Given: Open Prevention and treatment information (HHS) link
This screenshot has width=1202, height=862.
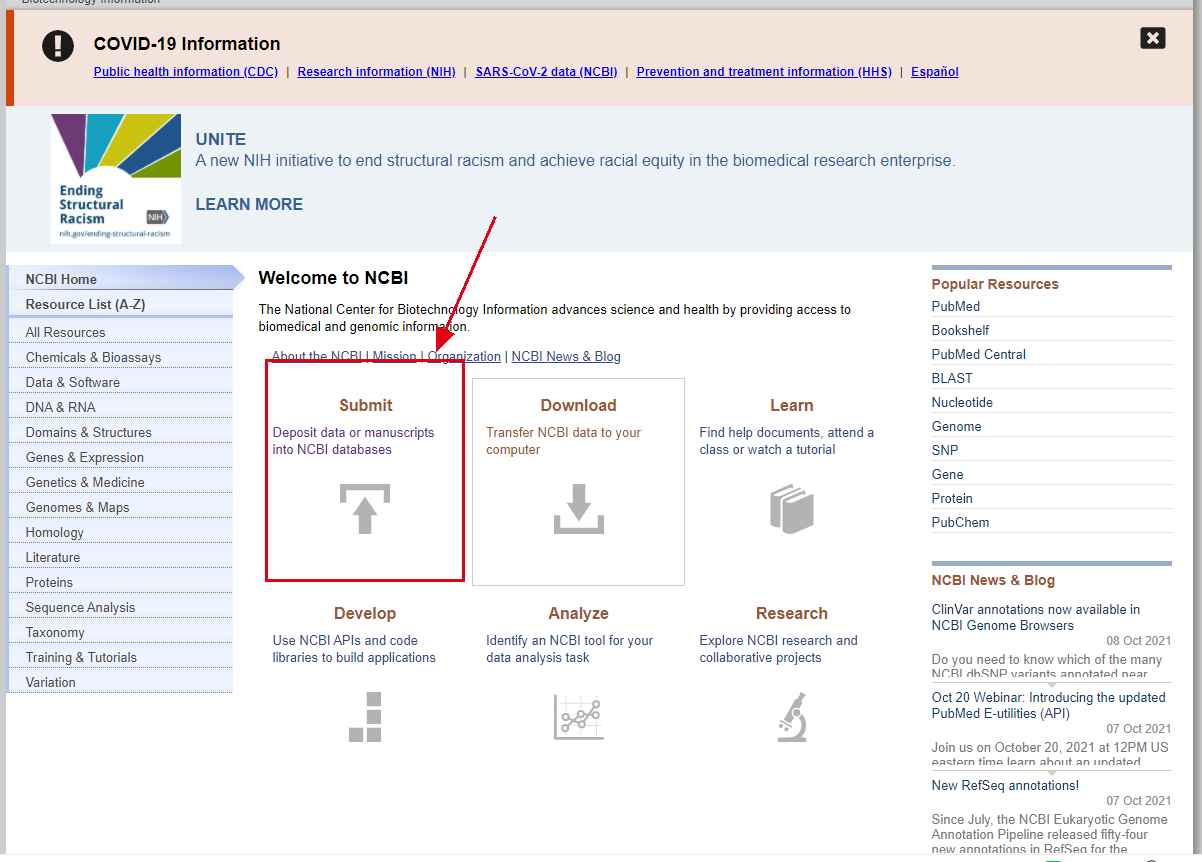Looking at the screenshot, I should [764, 72].
